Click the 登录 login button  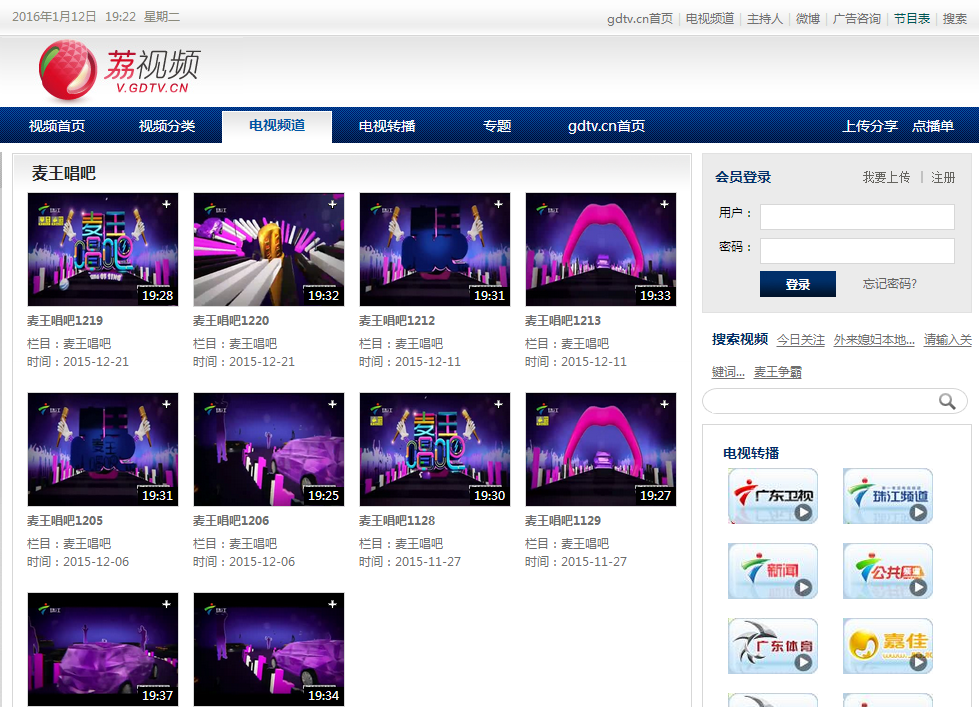(x=798, y=284)
